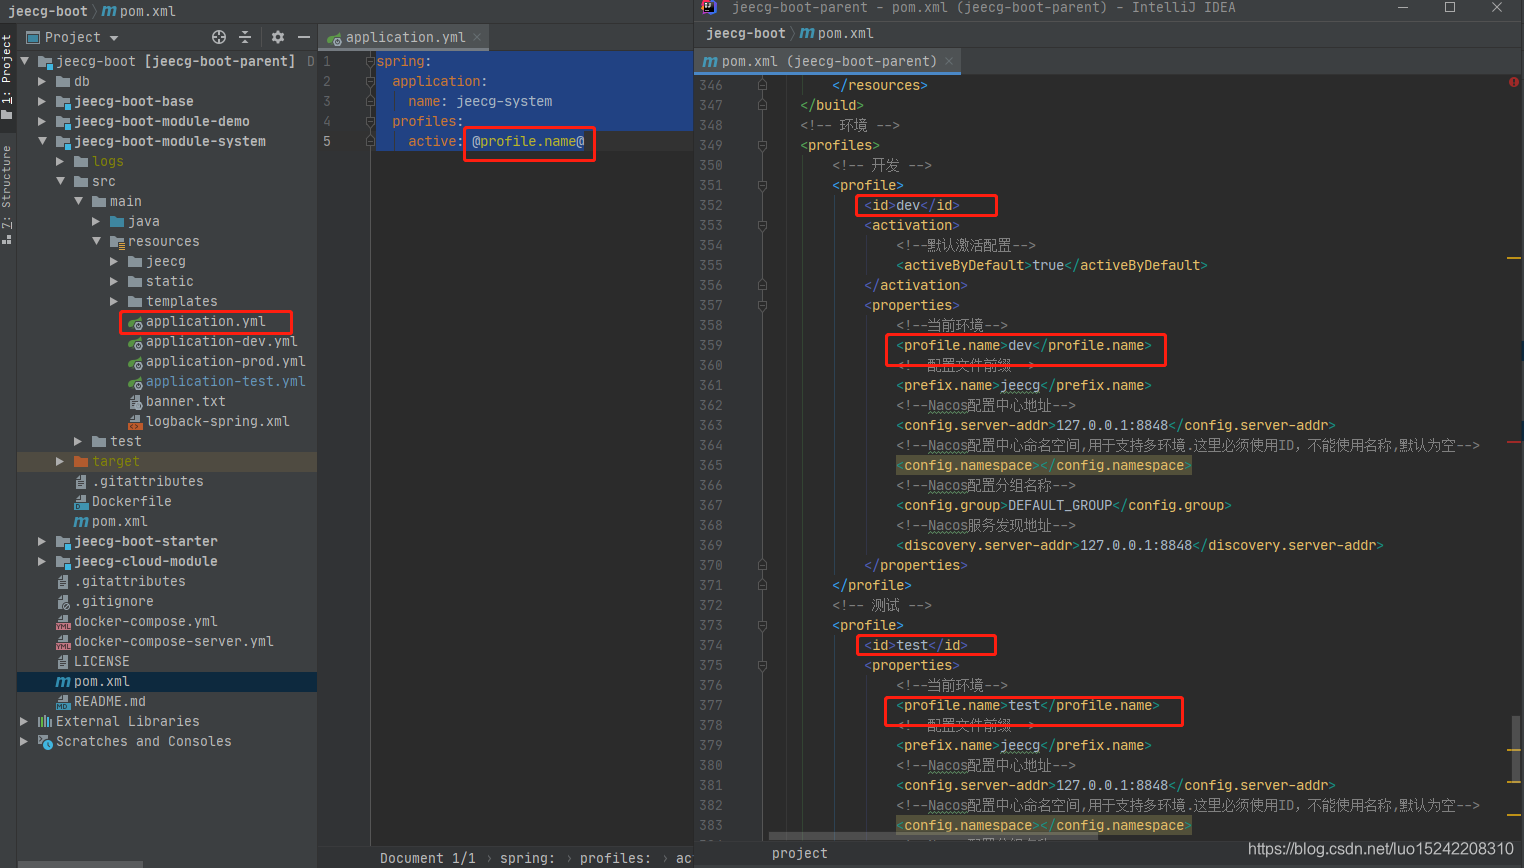Image resolution: width=1524 pixels, height=868 pixels.
Task: Select pom.xml (jeecg-boot-parent) tab
Action: (828, 61)
